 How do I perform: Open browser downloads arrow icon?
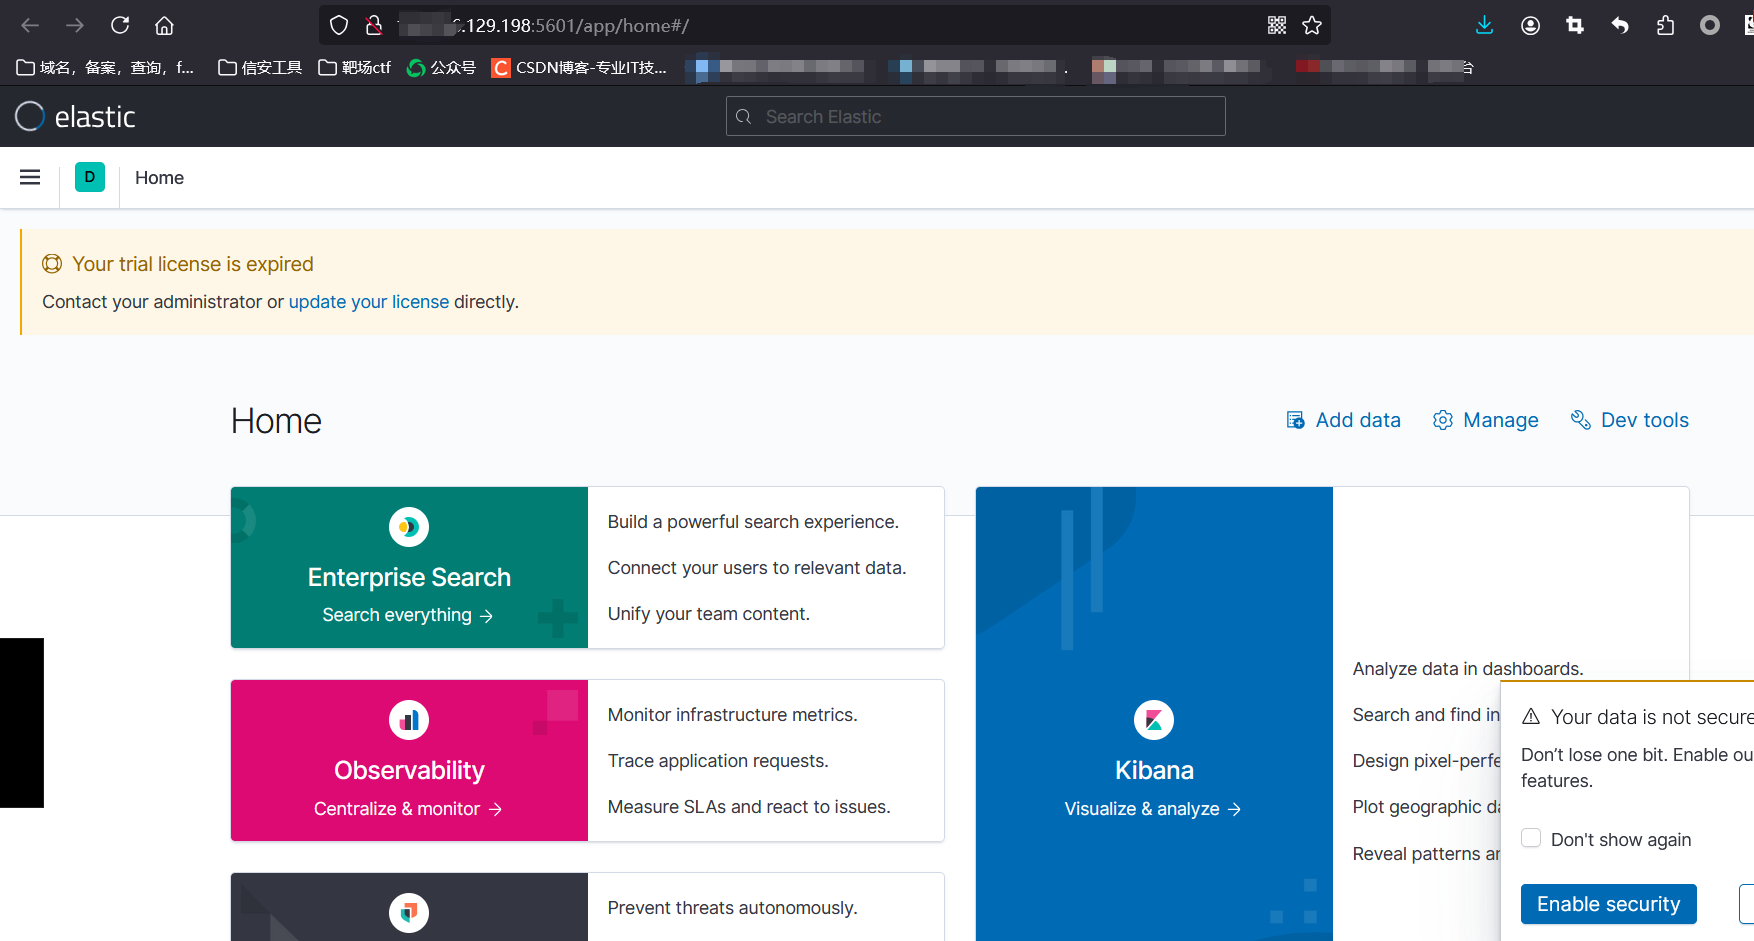click(1484, 25)
